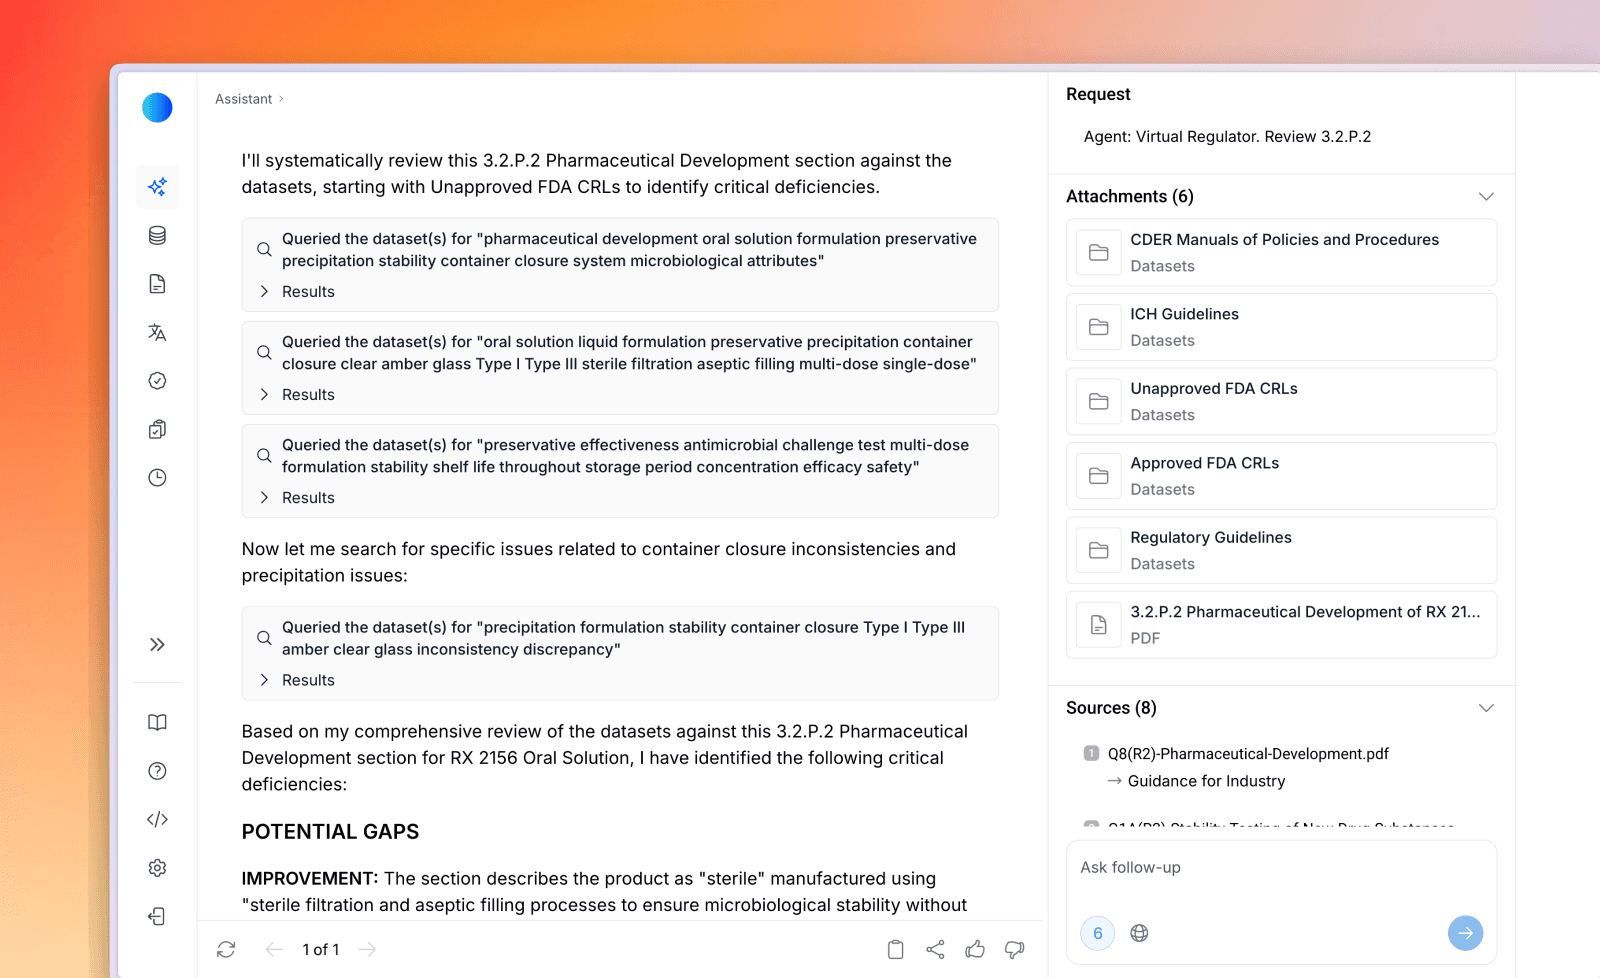Share the response via share icon

(935, 949)
